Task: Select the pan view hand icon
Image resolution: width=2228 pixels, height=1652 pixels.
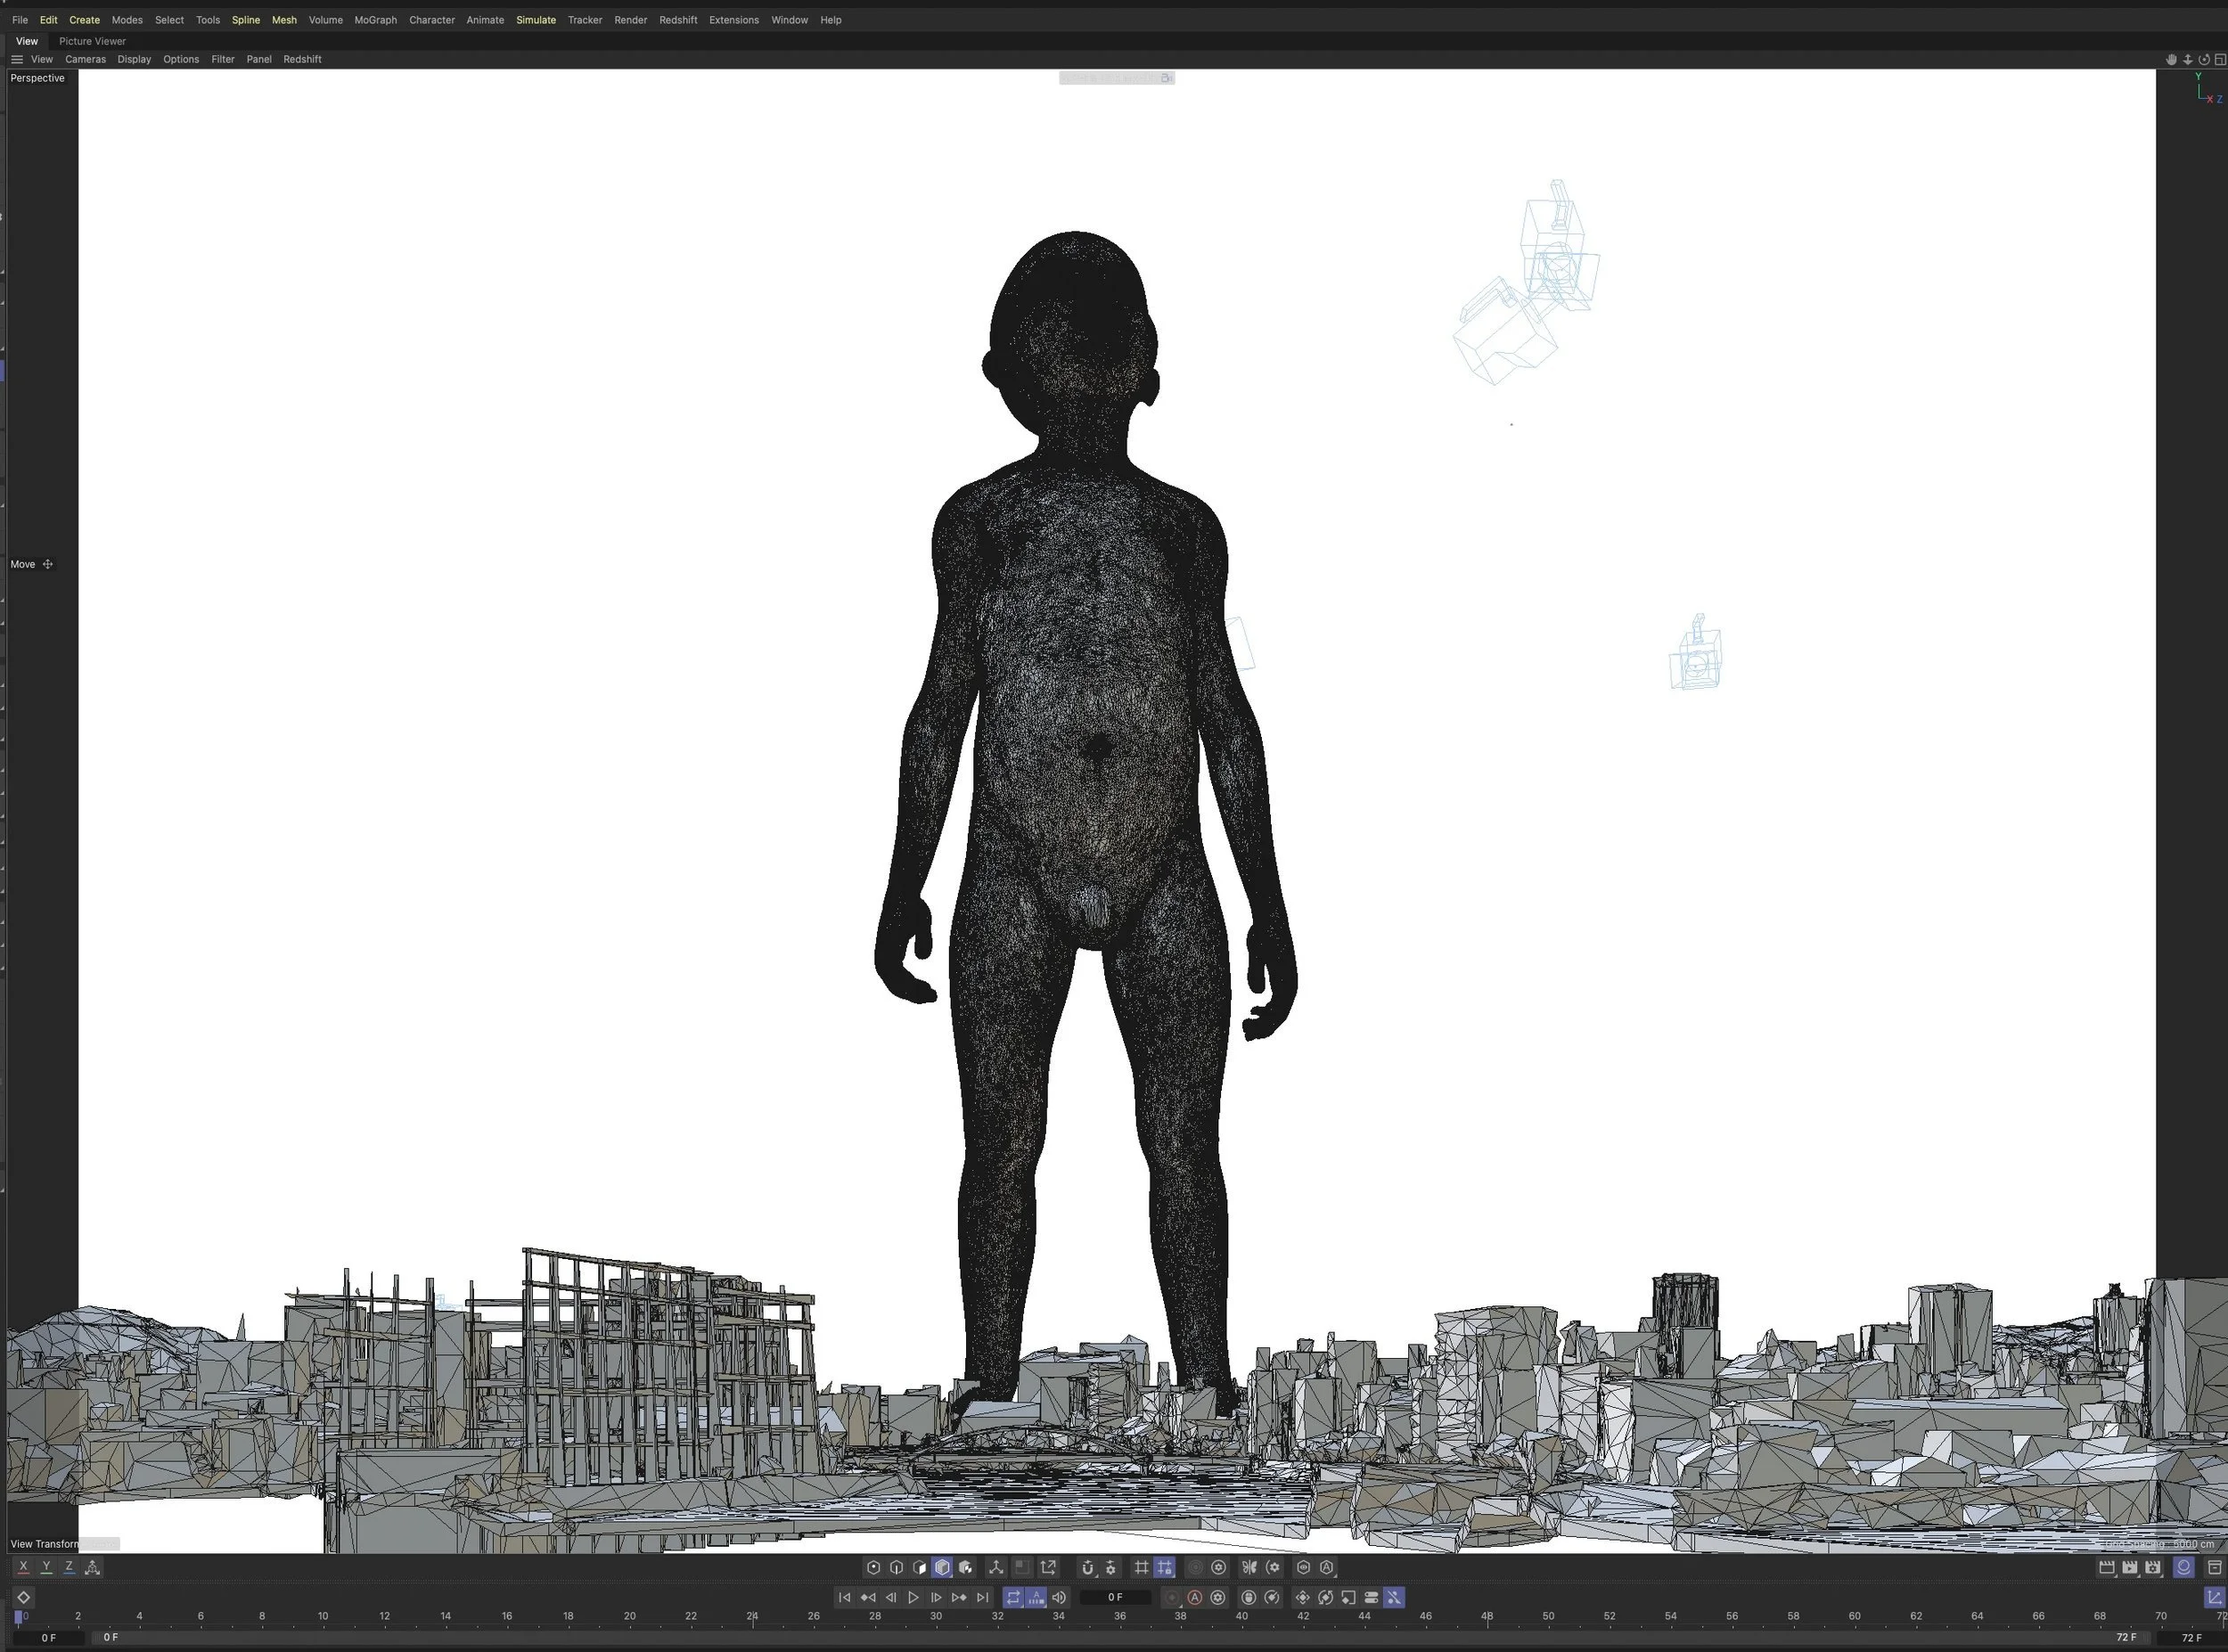Action: pyautogui.click(x=2171, y=59)
